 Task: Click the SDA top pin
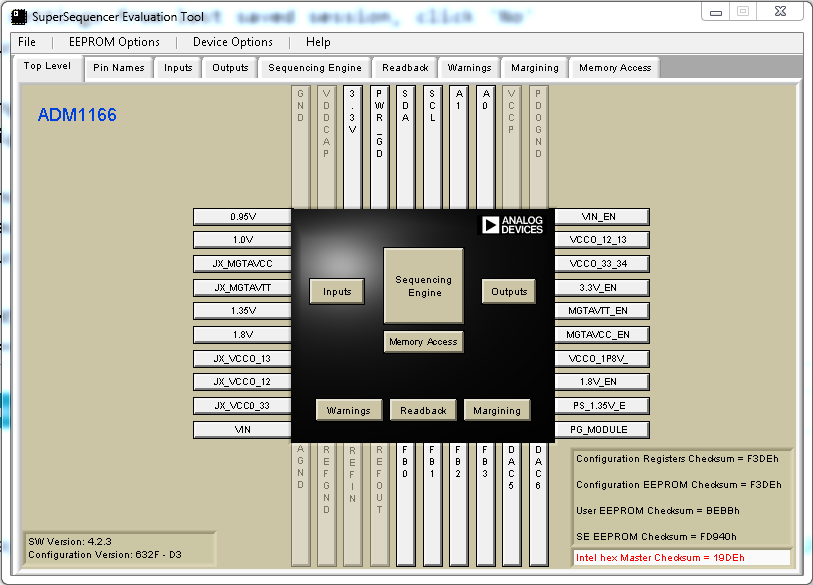click(x=405, y=147)
